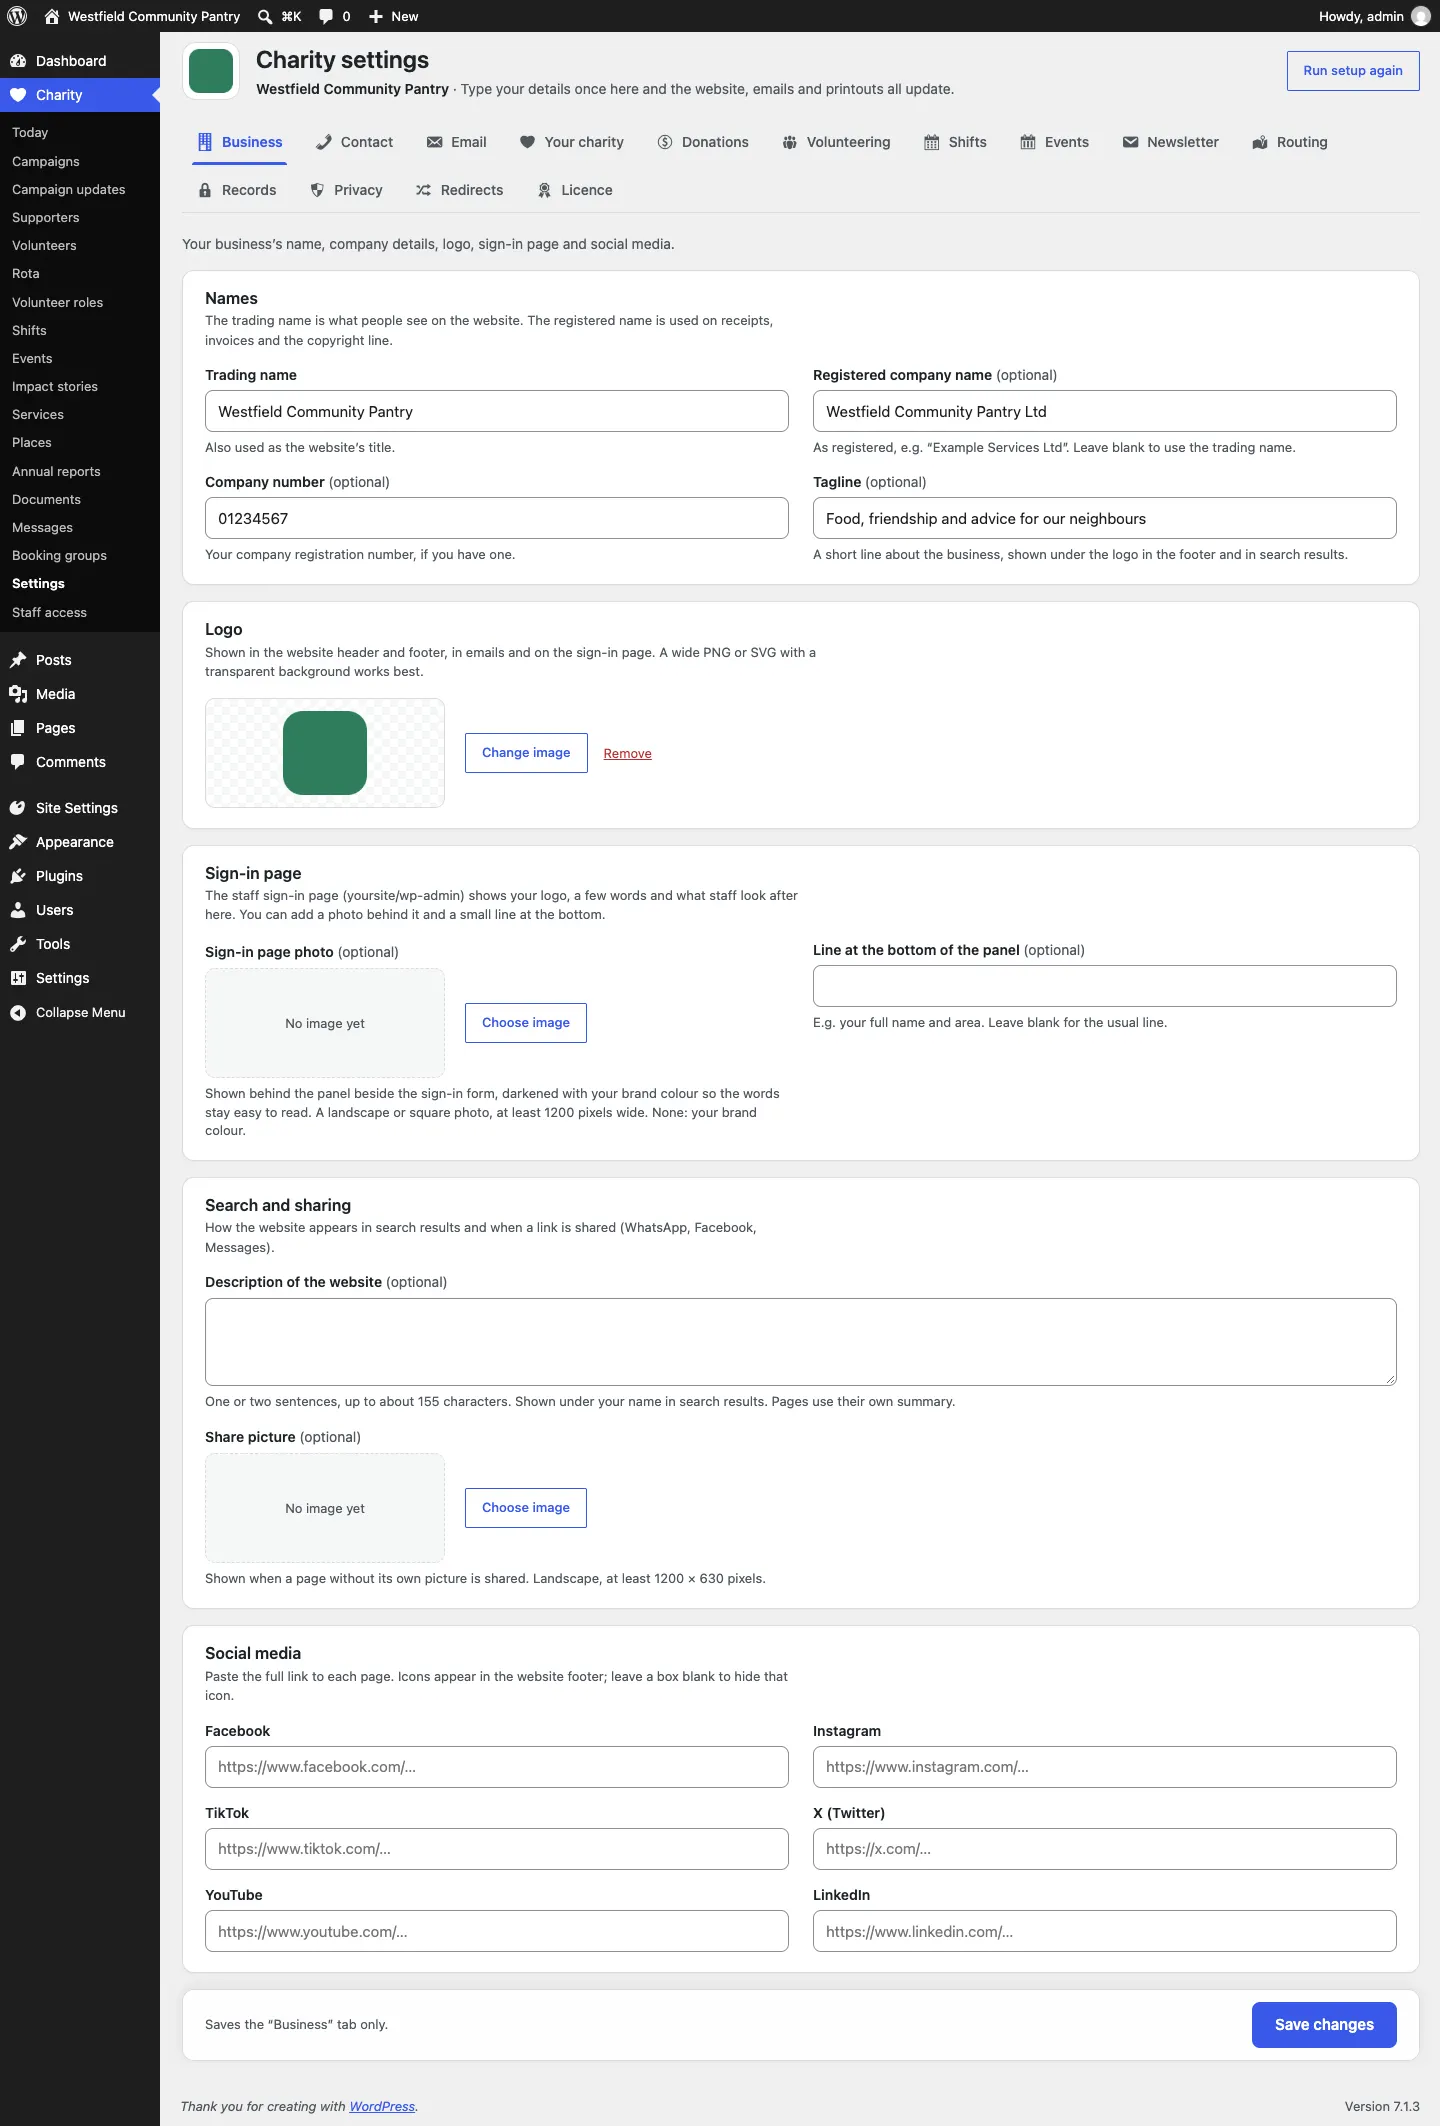Click the Dashboard gauge icon
Viewport: 1440px width, 2126px height.
(18, 61)
